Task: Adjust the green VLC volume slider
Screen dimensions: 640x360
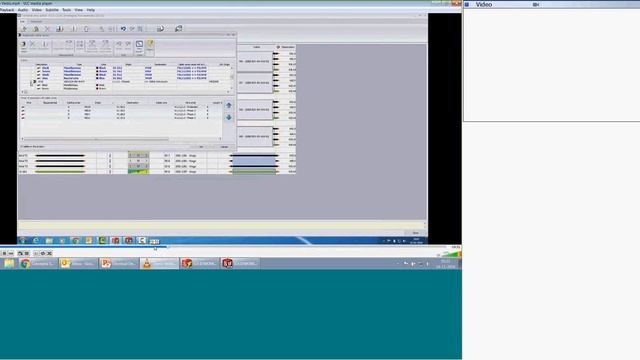Action: coord(451,254)
